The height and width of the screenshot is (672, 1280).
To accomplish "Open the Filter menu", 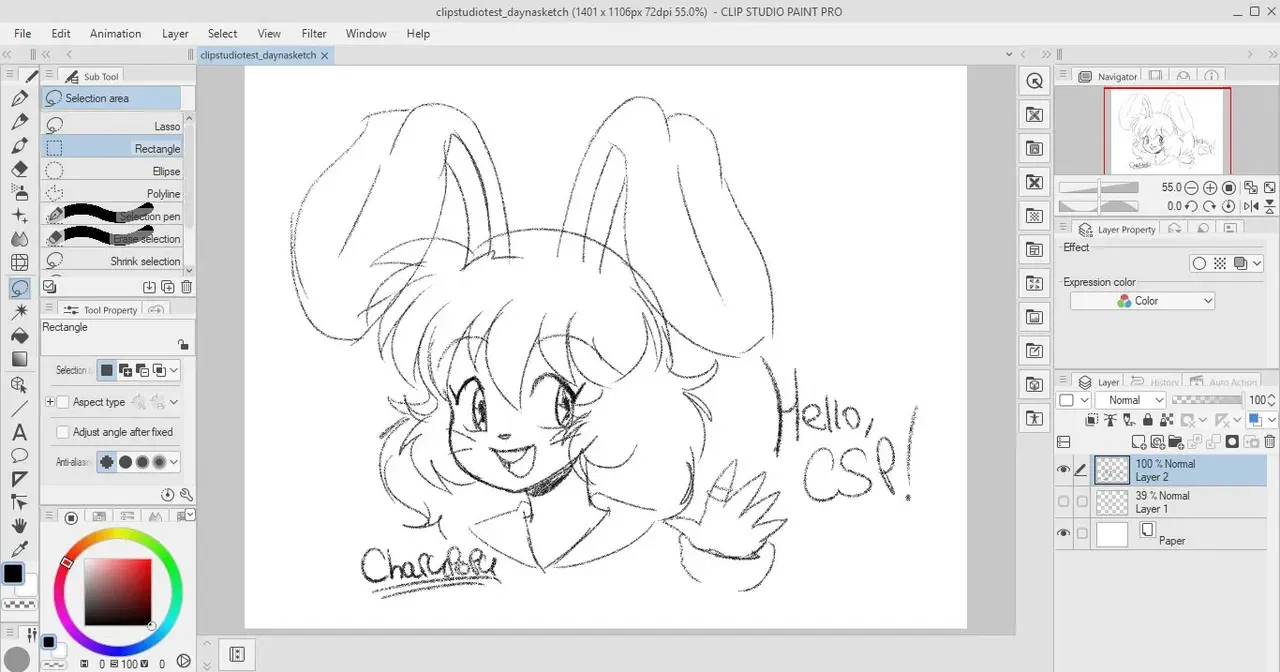I will 314,33.
